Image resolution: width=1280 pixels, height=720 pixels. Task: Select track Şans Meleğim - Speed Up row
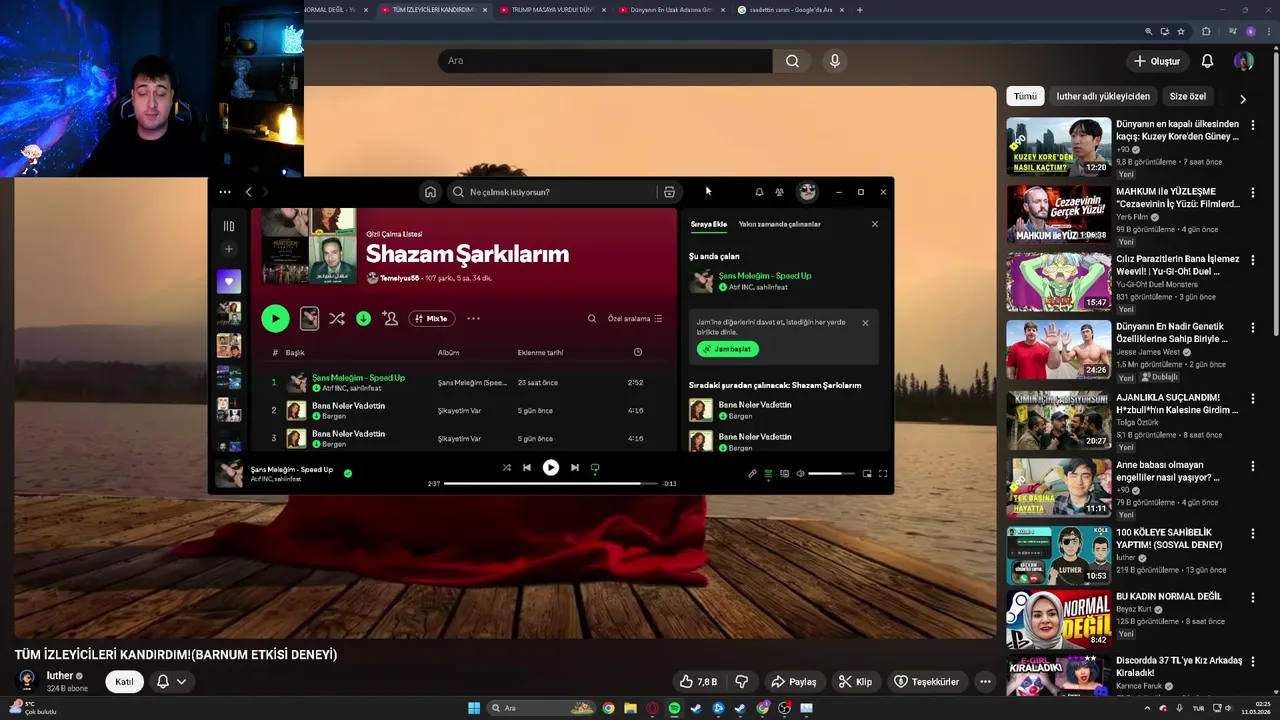coord(463,382)
